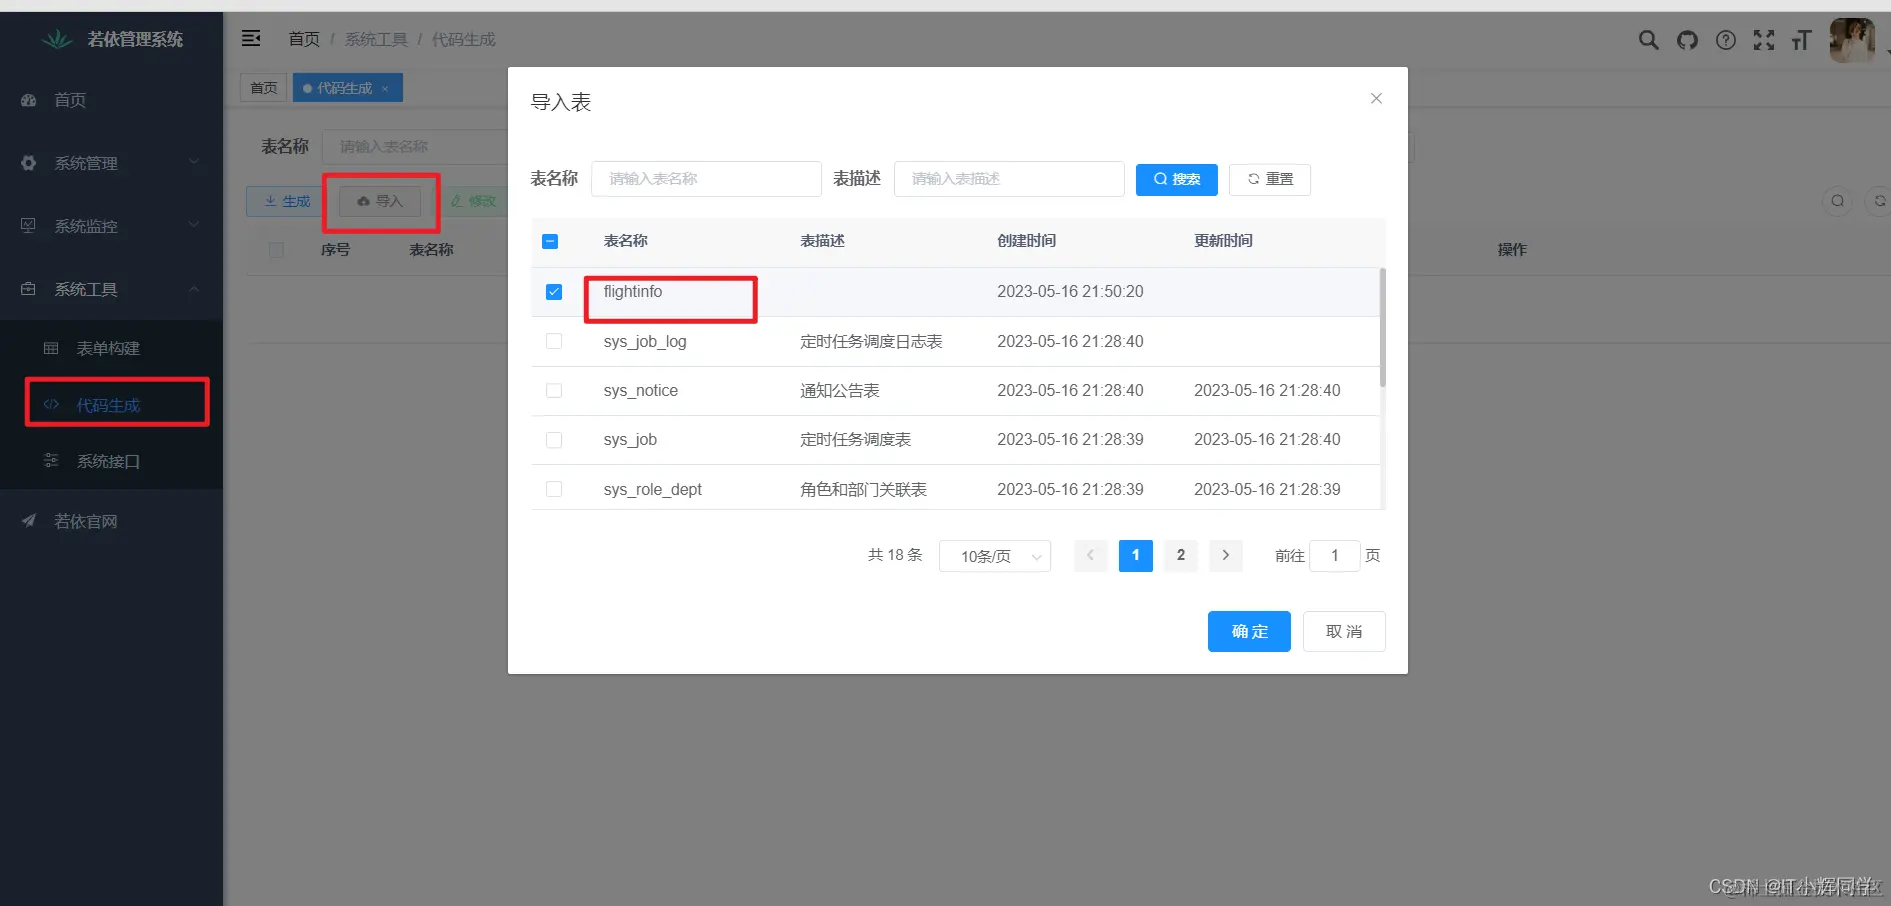
Task: Click the 确定 confirm button
Action: coord(1248,631)
